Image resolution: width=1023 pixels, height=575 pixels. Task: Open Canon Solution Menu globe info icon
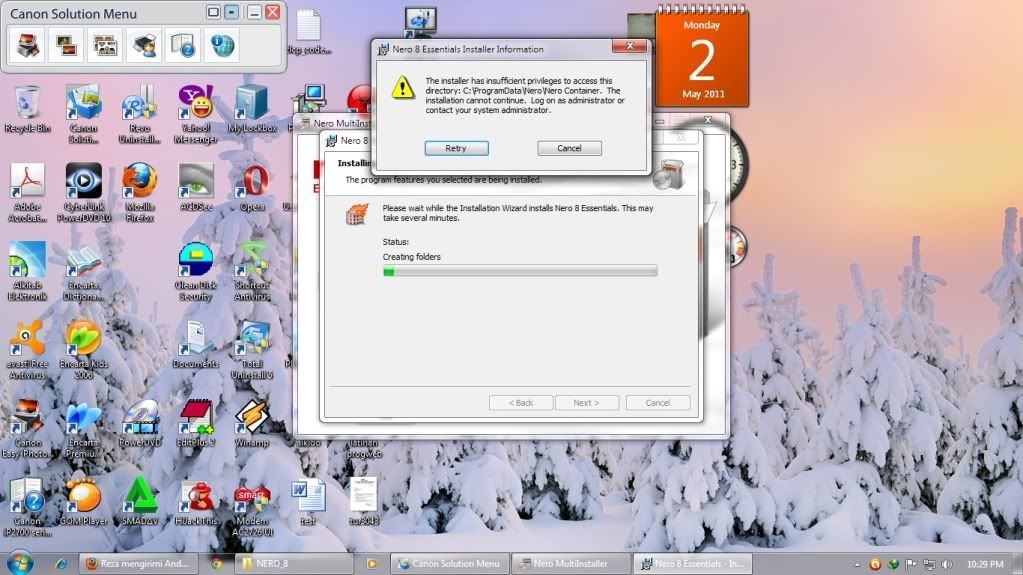222,46
